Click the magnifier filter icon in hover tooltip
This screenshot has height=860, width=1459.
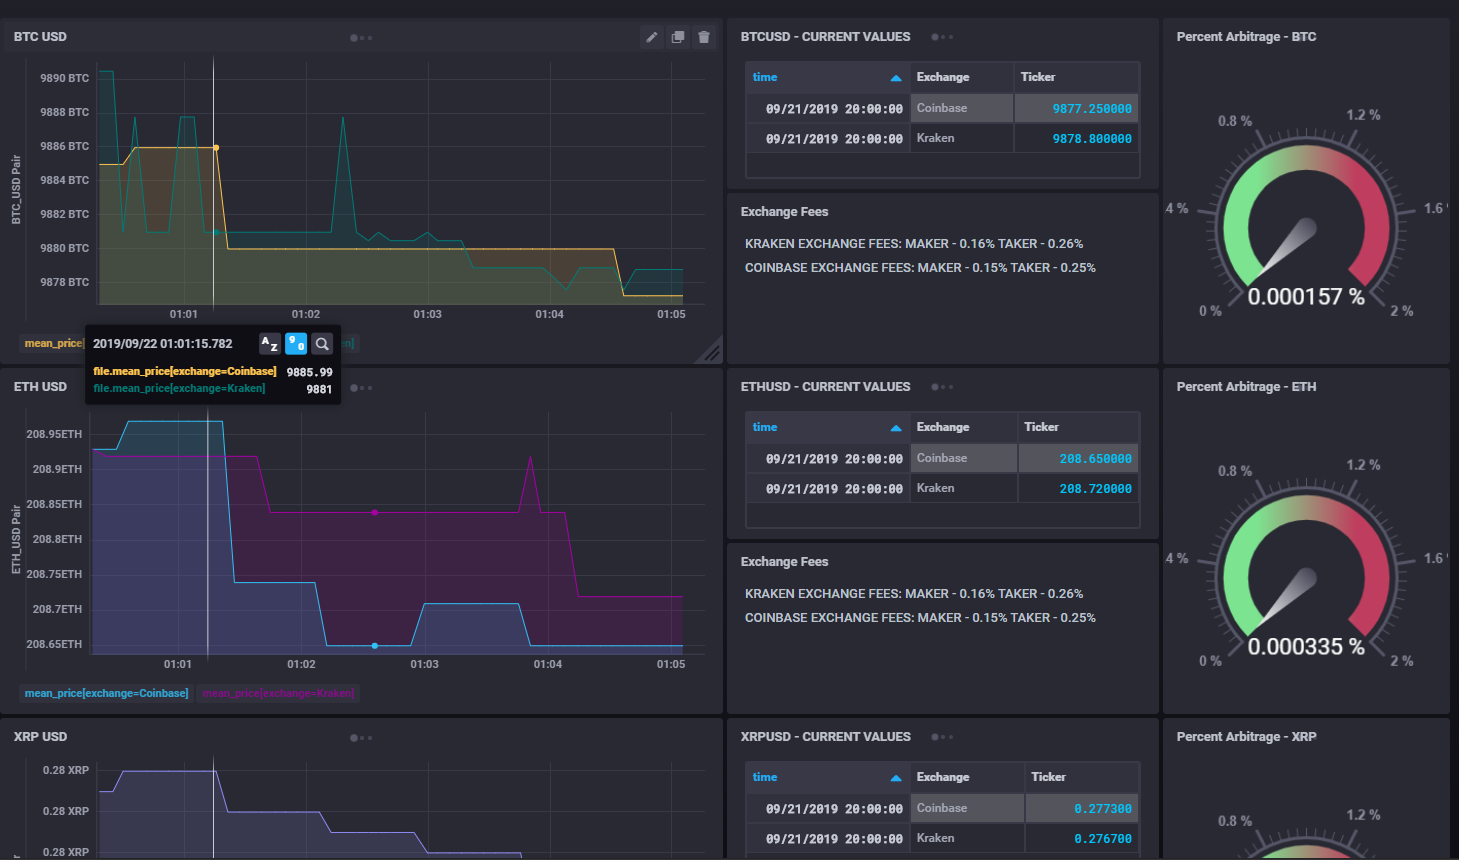pyautogui.click(x=322, y=344)
